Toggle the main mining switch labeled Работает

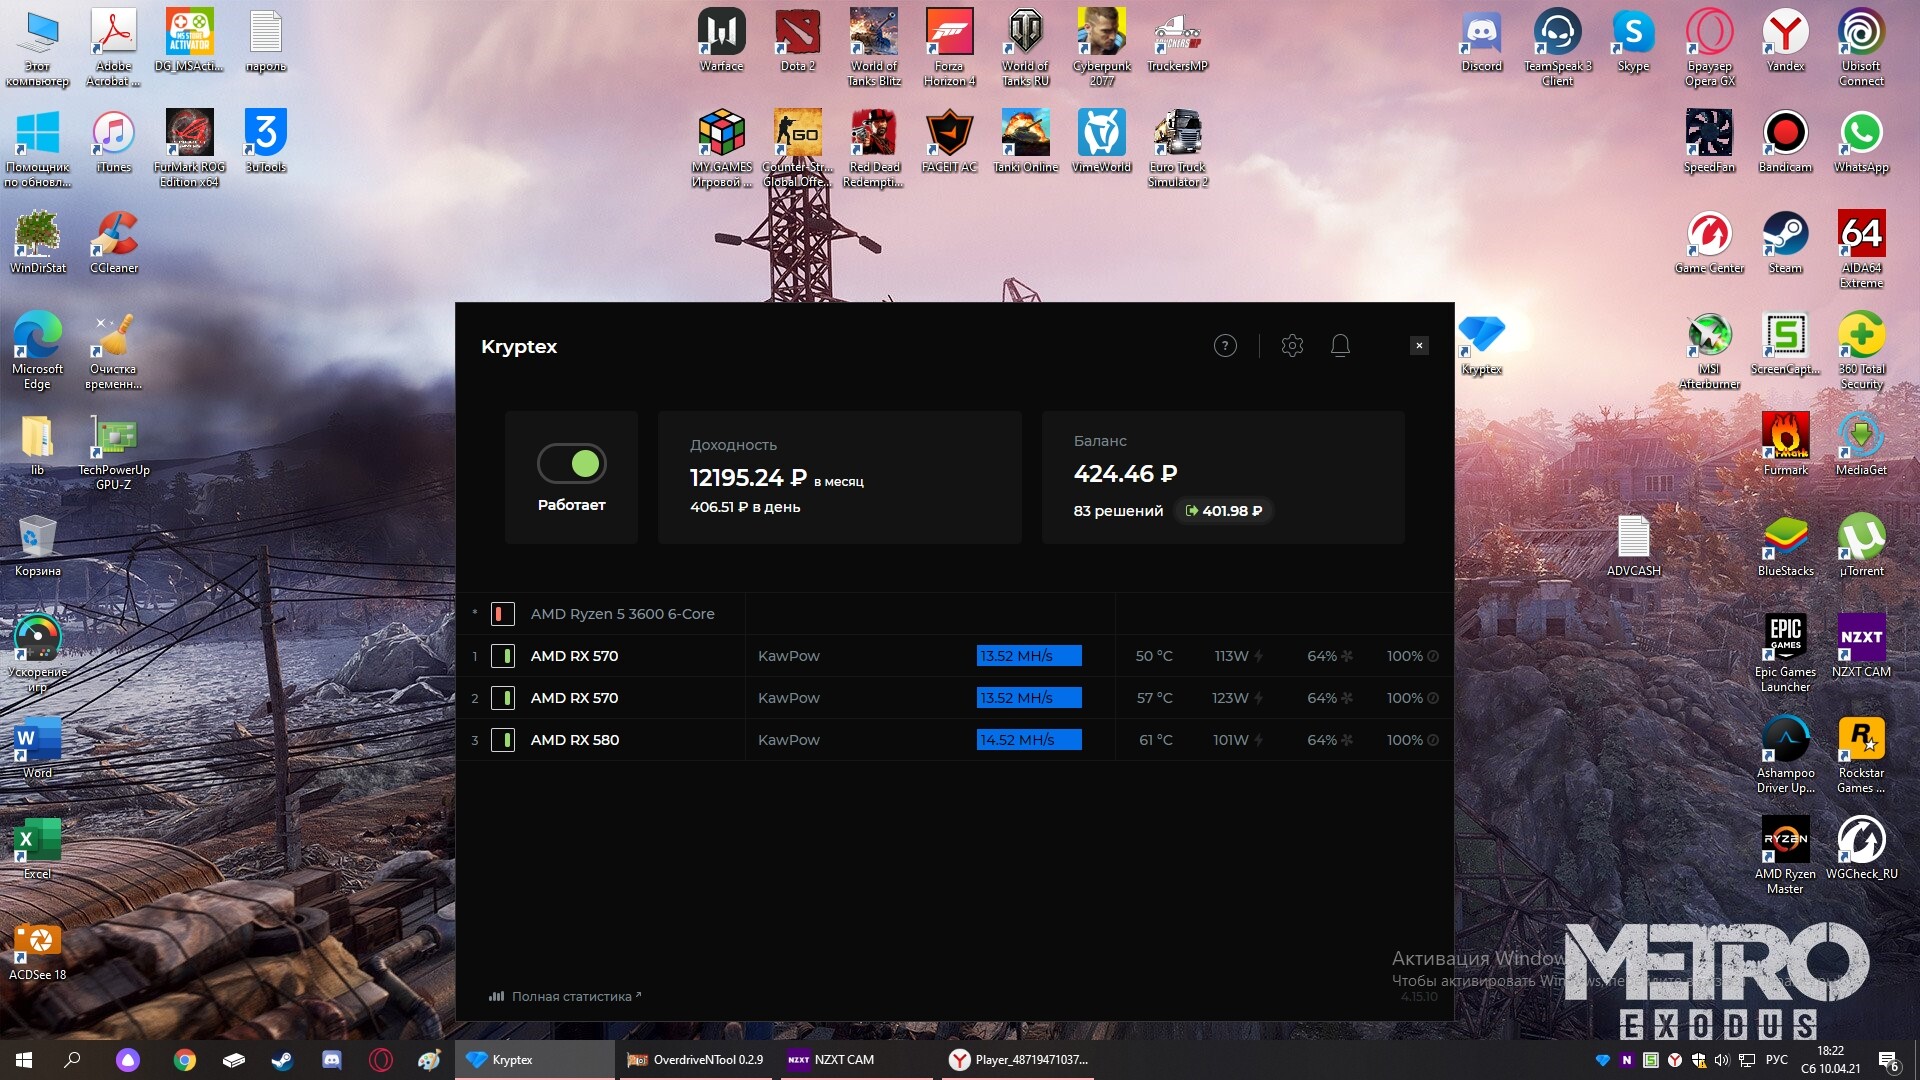tap(572, 464)
